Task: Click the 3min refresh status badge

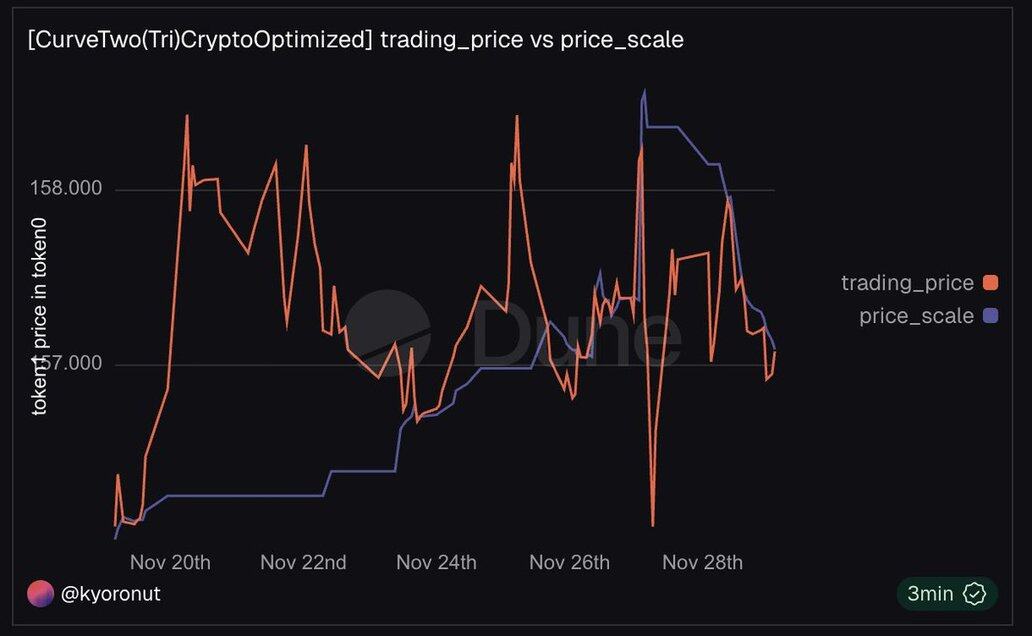Action: tap(946, 594)
